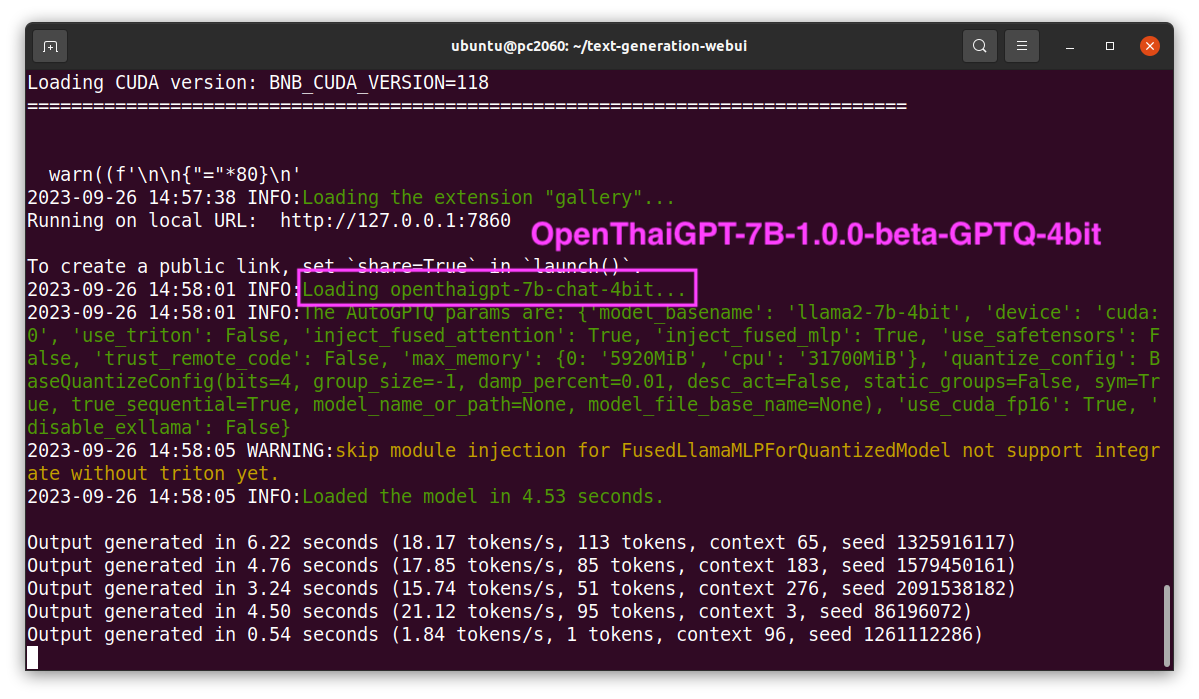Click the warn((f'\n\n{"="*80}\n' line
The height and width of the screenshot is (699, 1199).
[174, 175]
